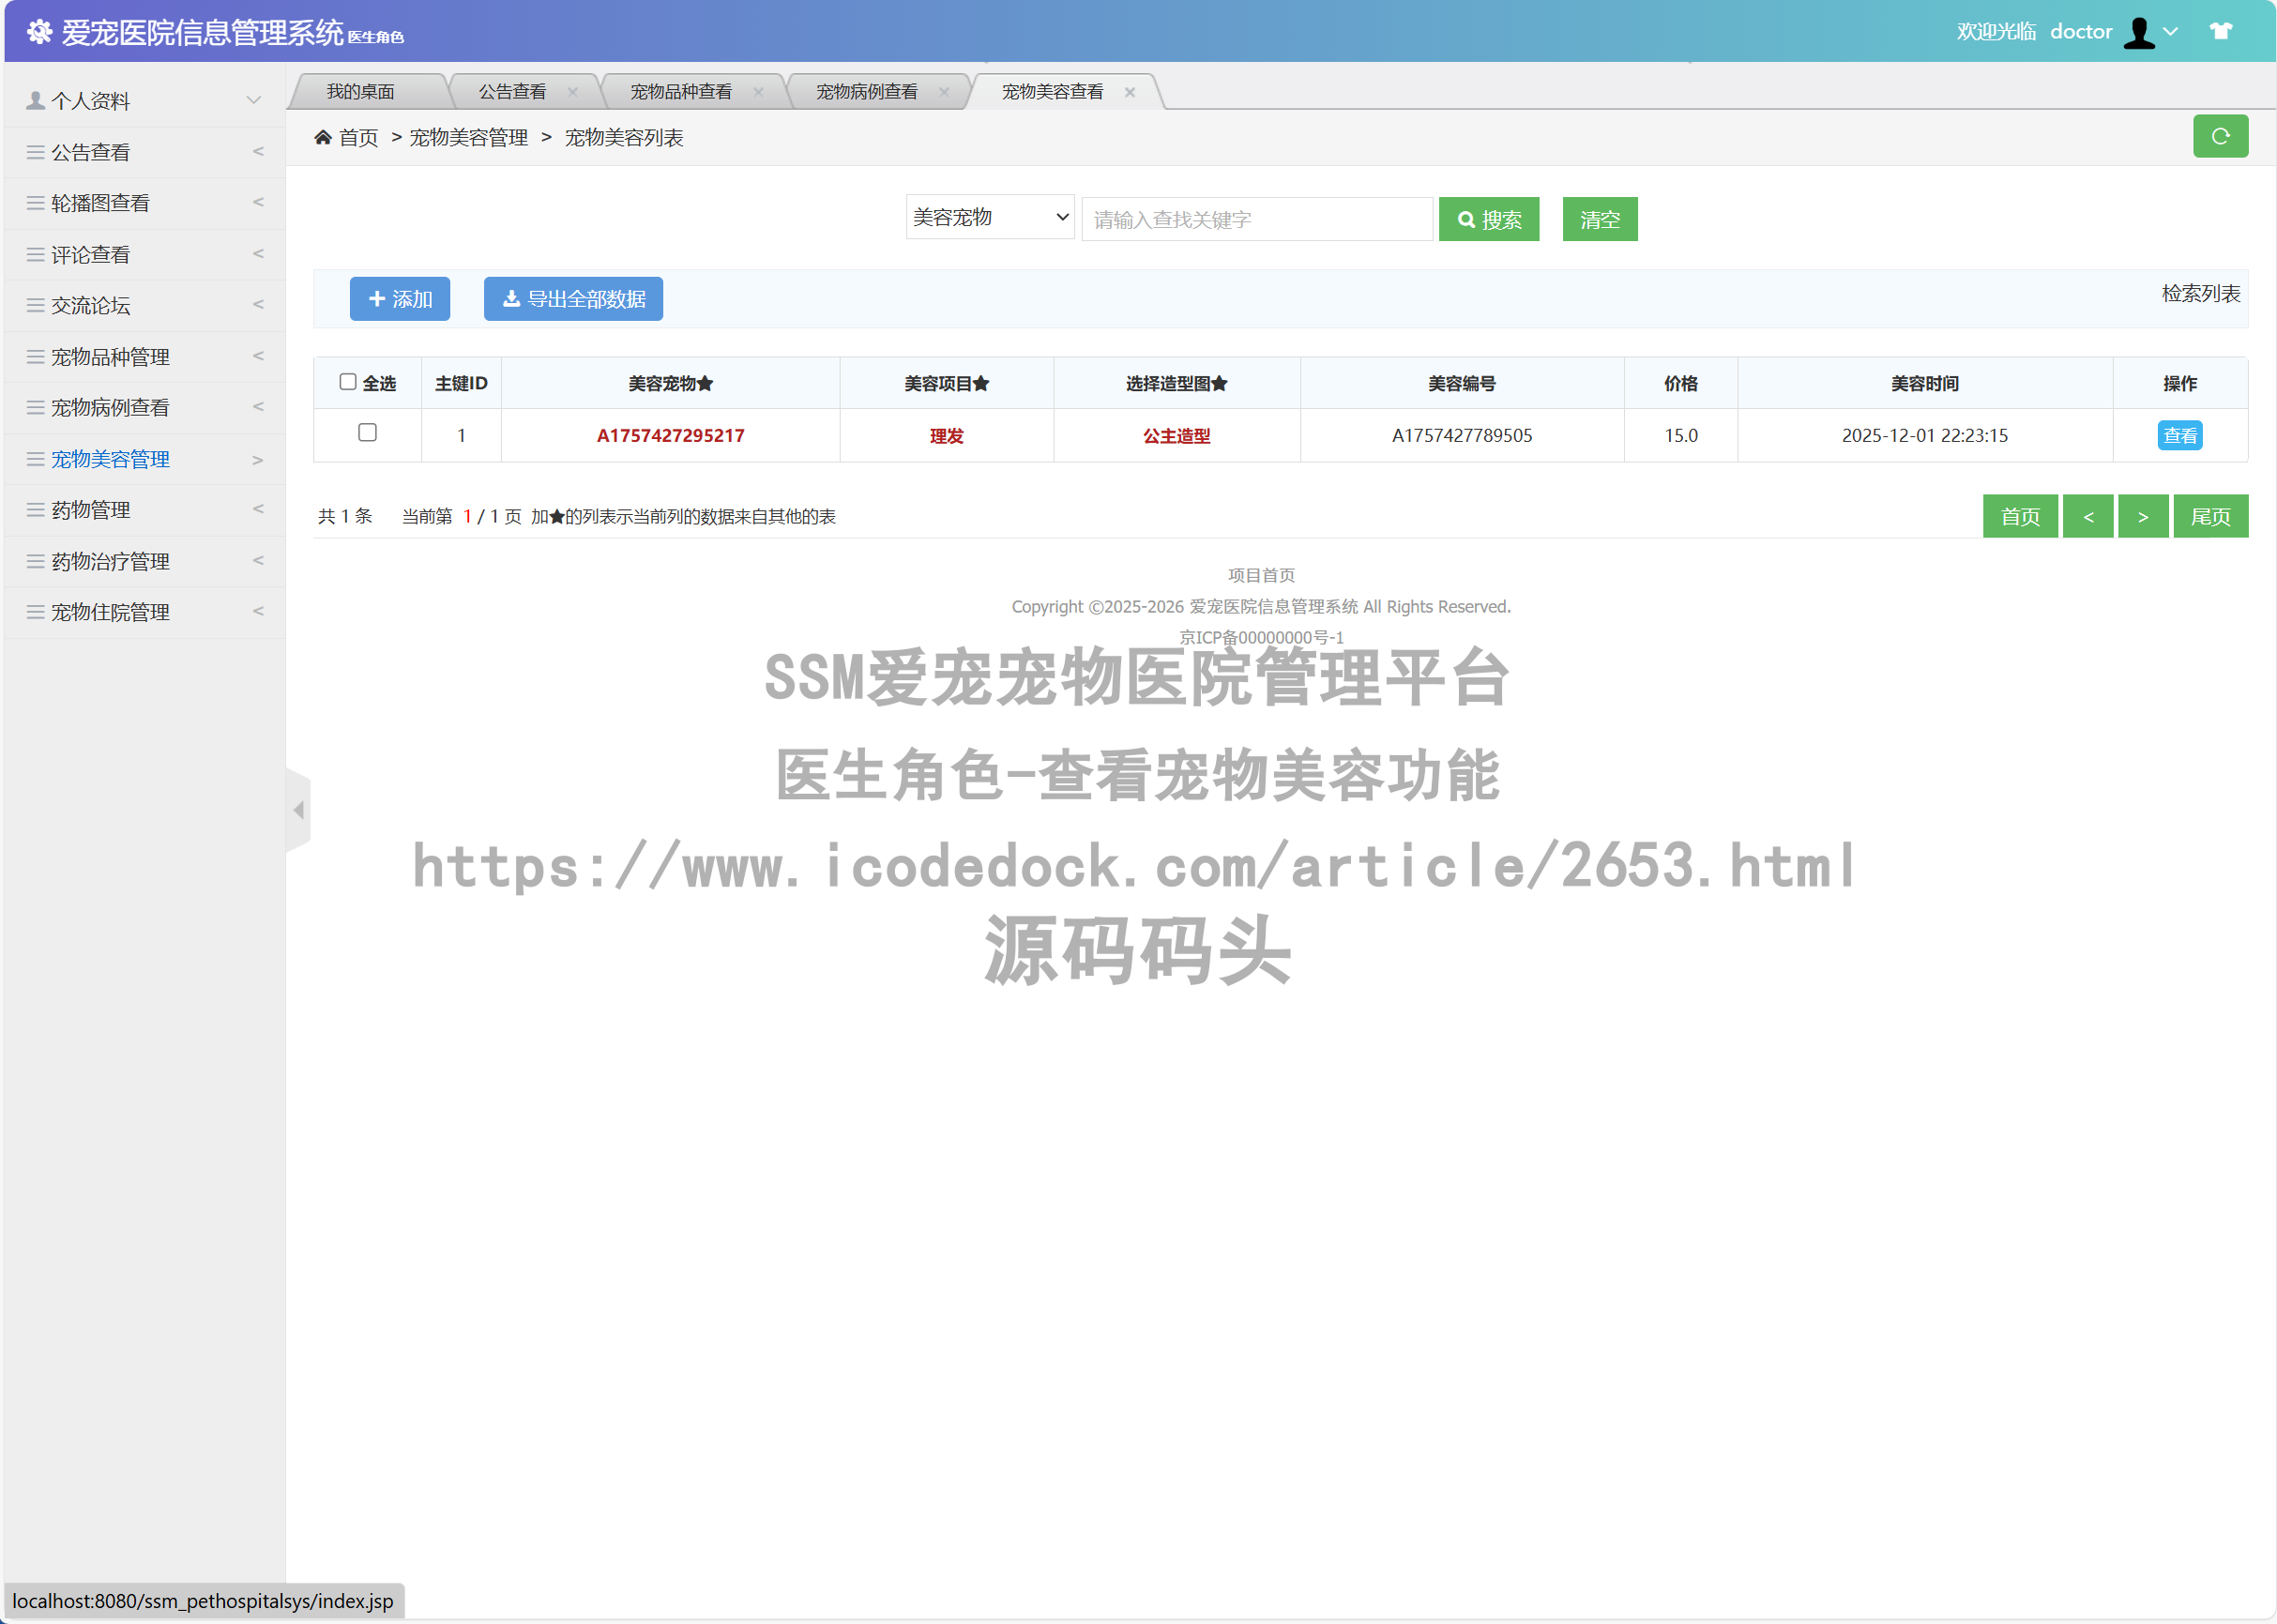Switch to the 宠物品种查看 tab

pos(680,92)
